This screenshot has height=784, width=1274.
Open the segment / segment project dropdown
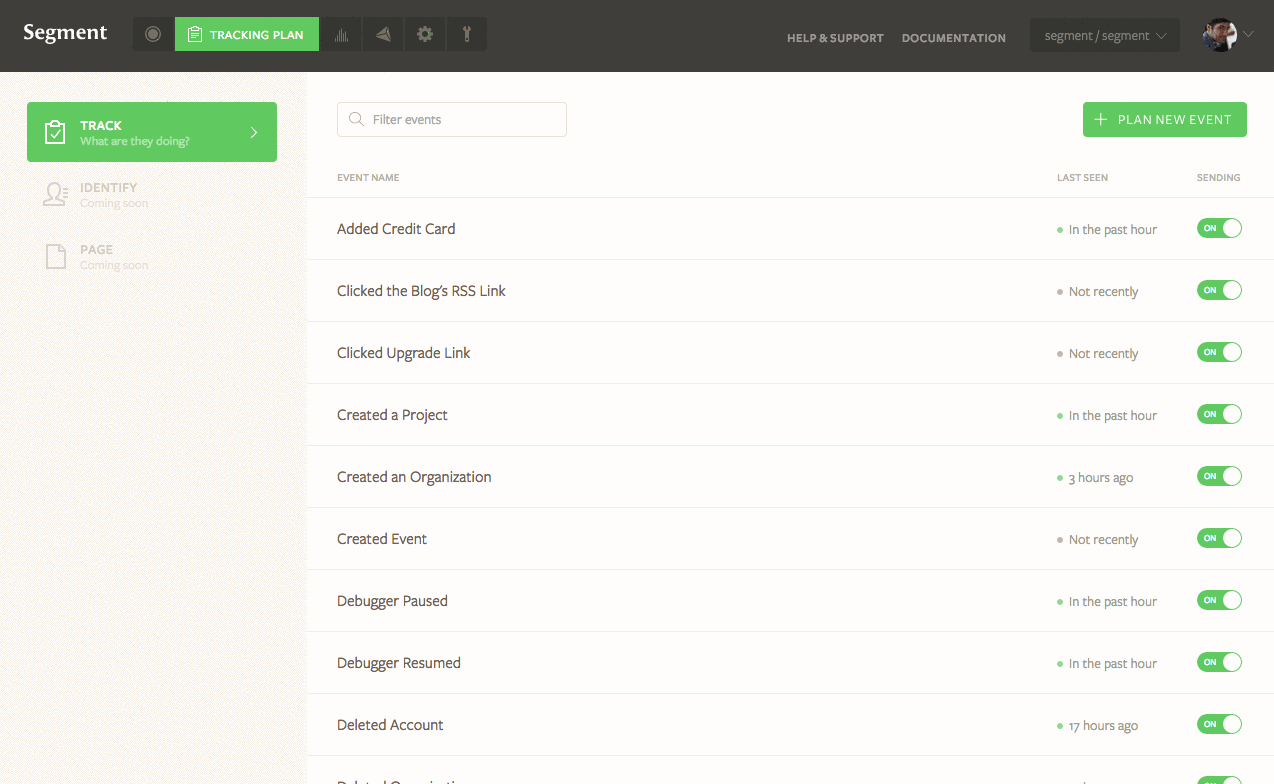tap(1105, 36)
